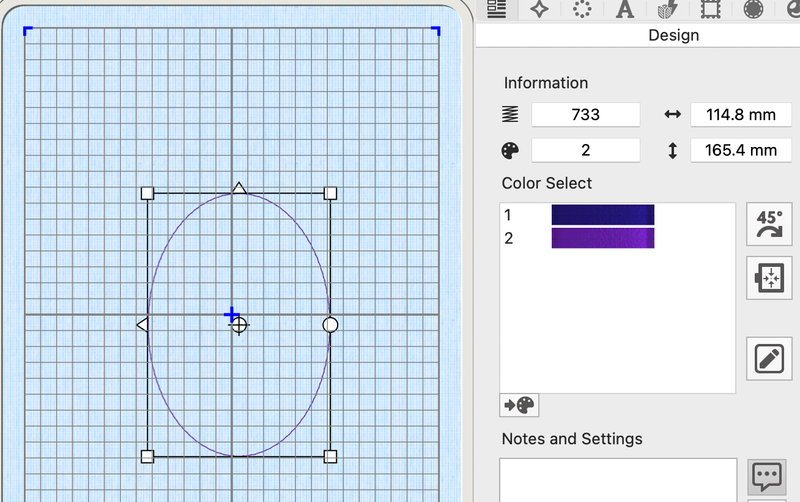Click top-right square resize handle
Viewport: 800px width, 502px height.
coord(330,193)
